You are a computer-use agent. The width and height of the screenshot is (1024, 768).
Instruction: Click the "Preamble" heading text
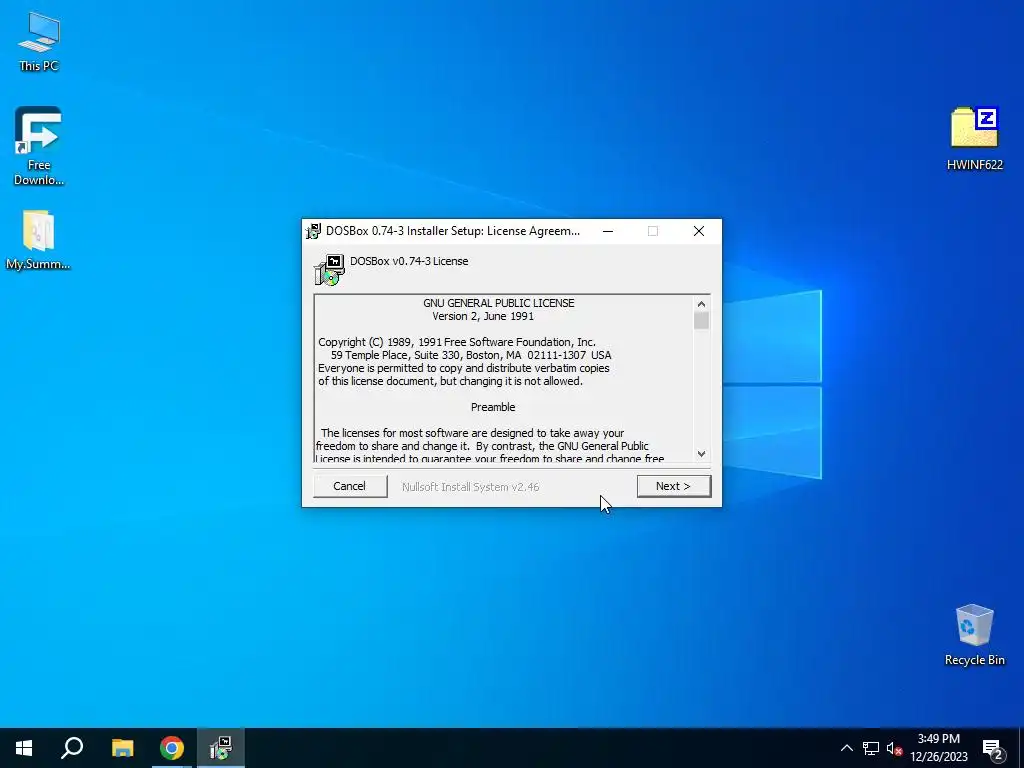[493, 407]
